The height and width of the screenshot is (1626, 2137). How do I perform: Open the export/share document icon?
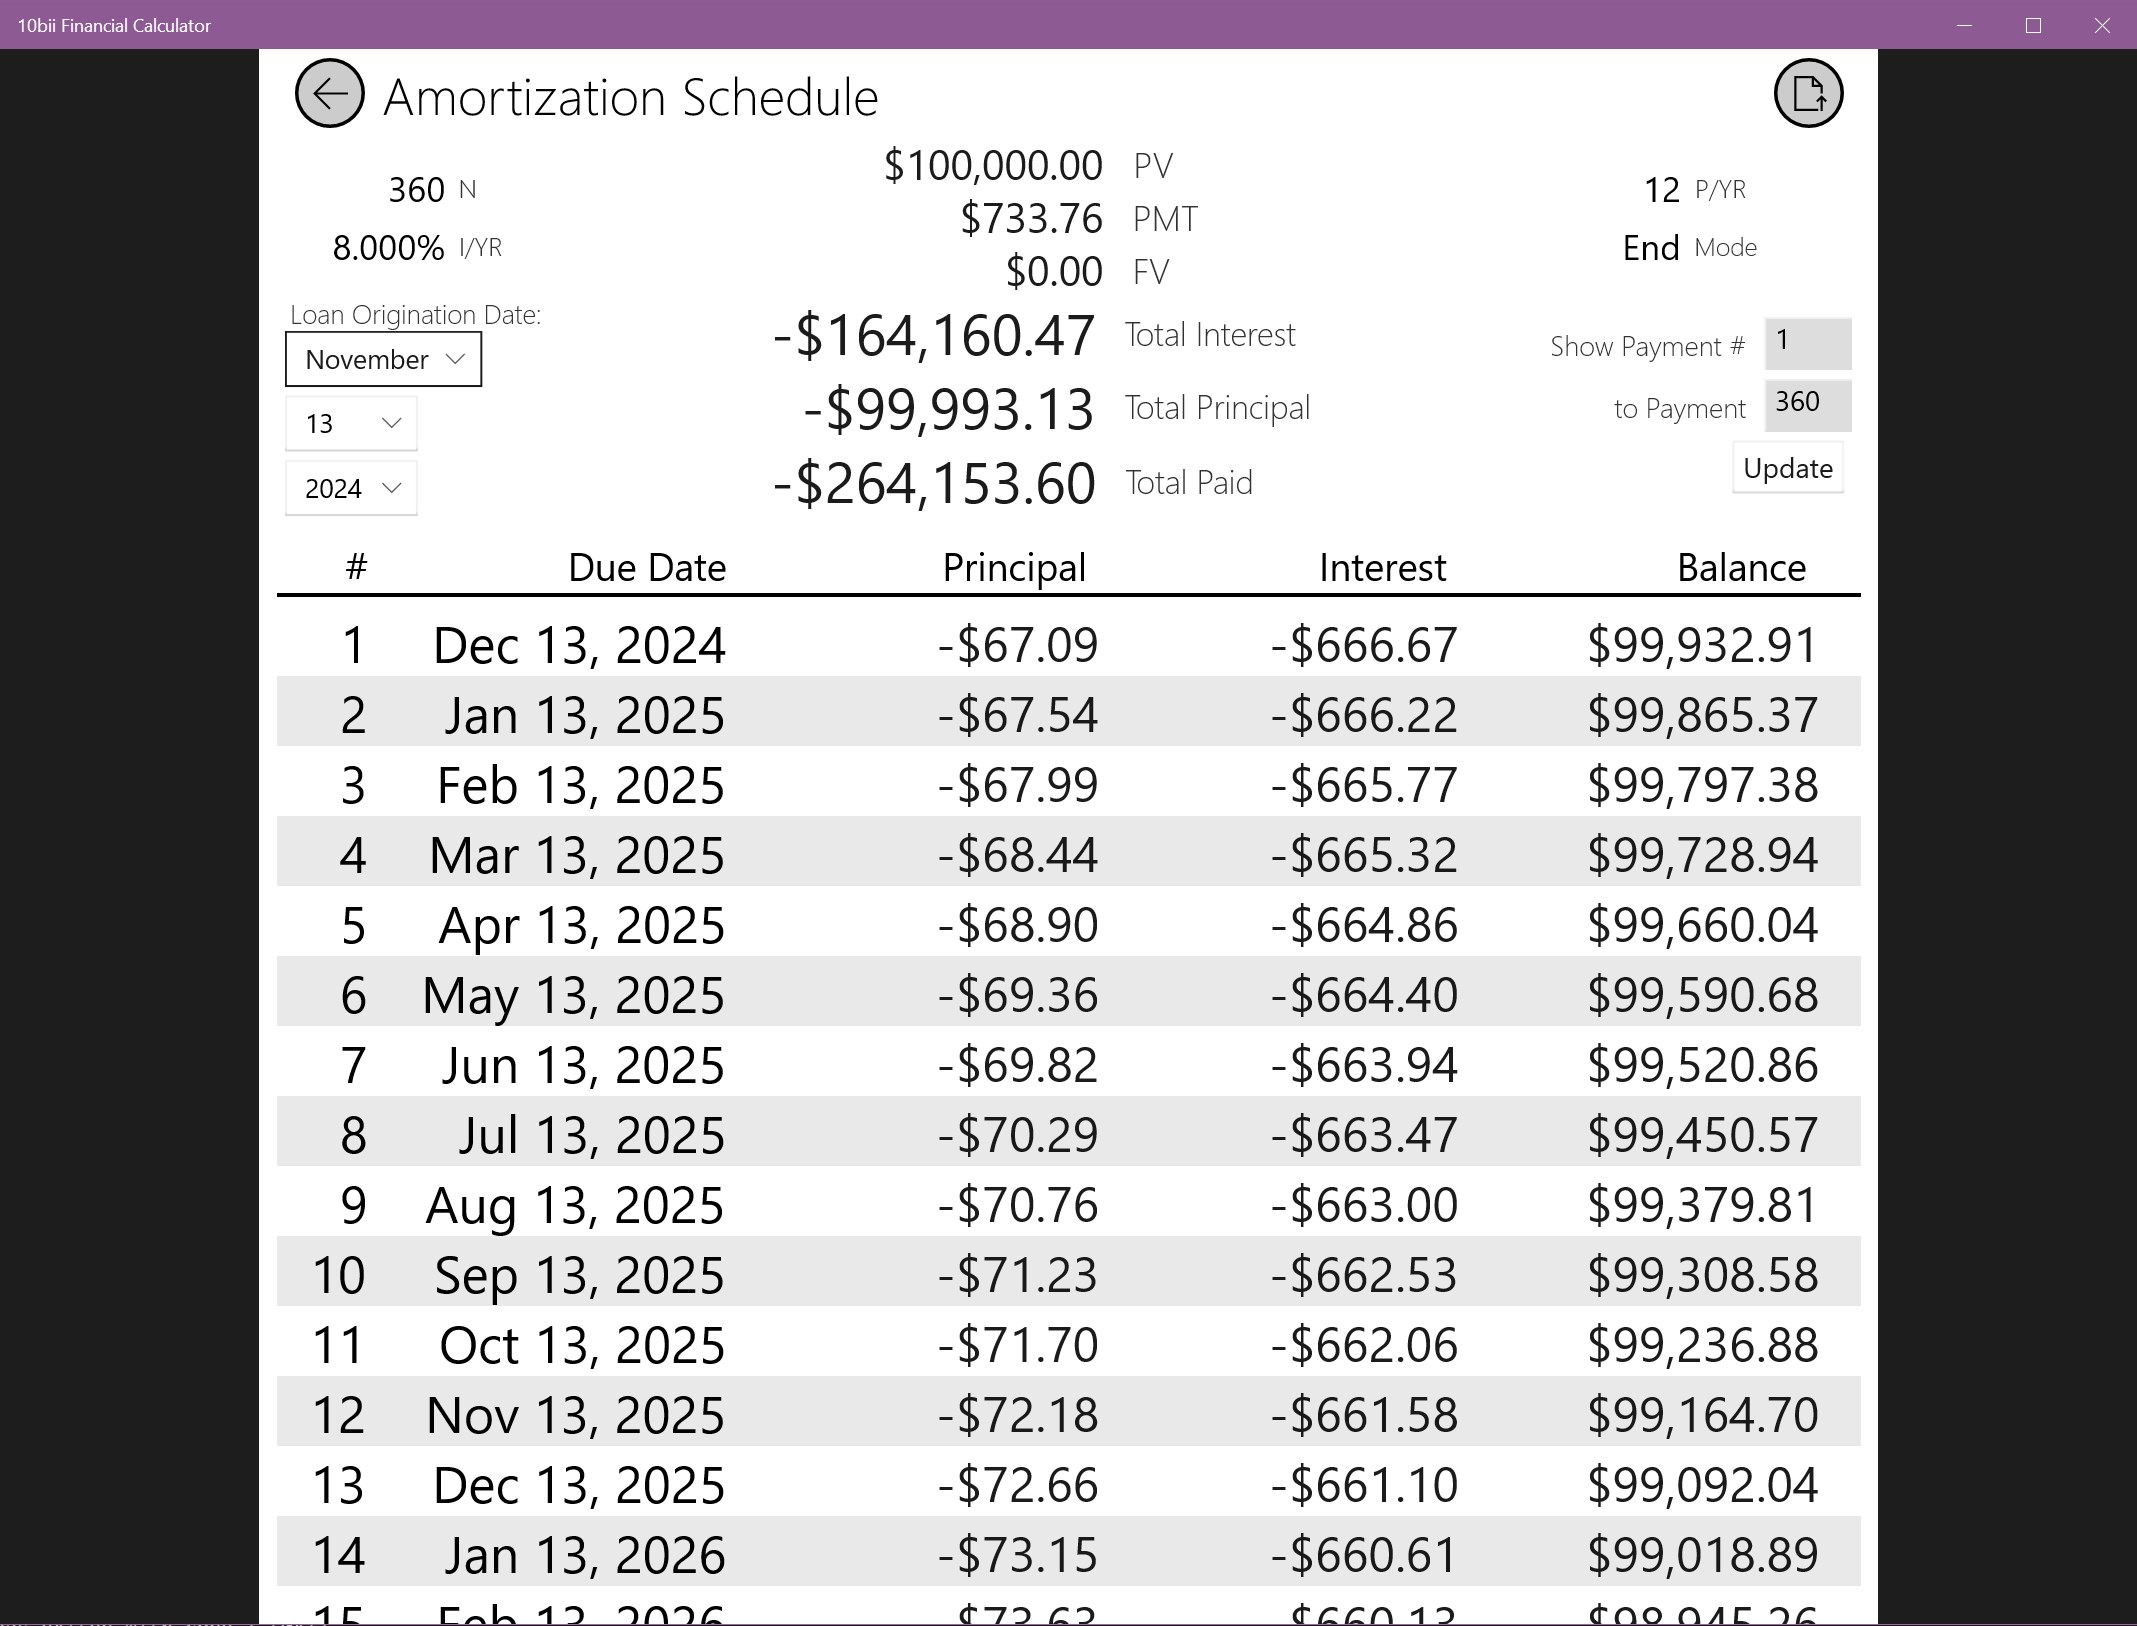click(x=1807, y=92)
